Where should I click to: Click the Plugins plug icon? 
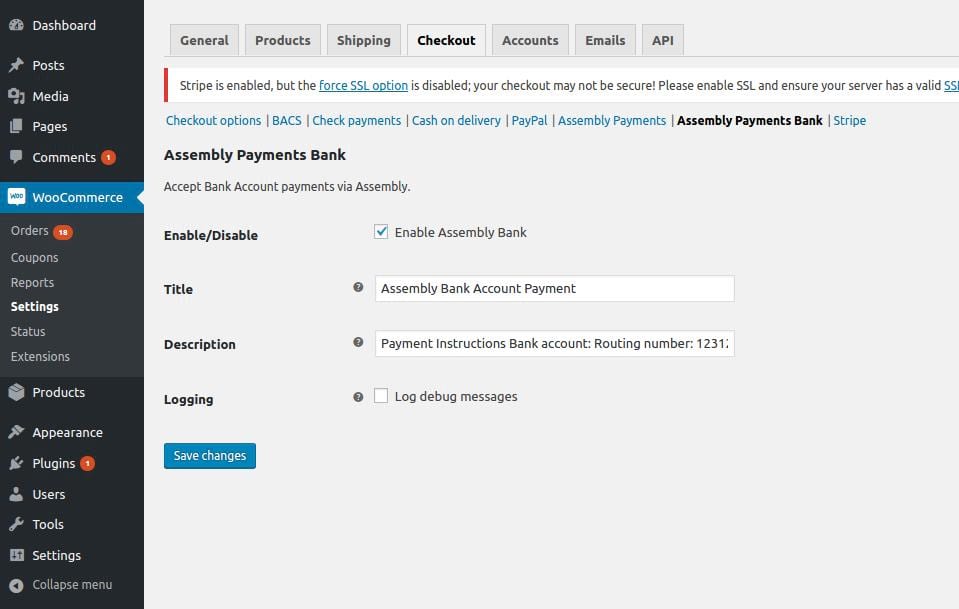tap(16, 463)
